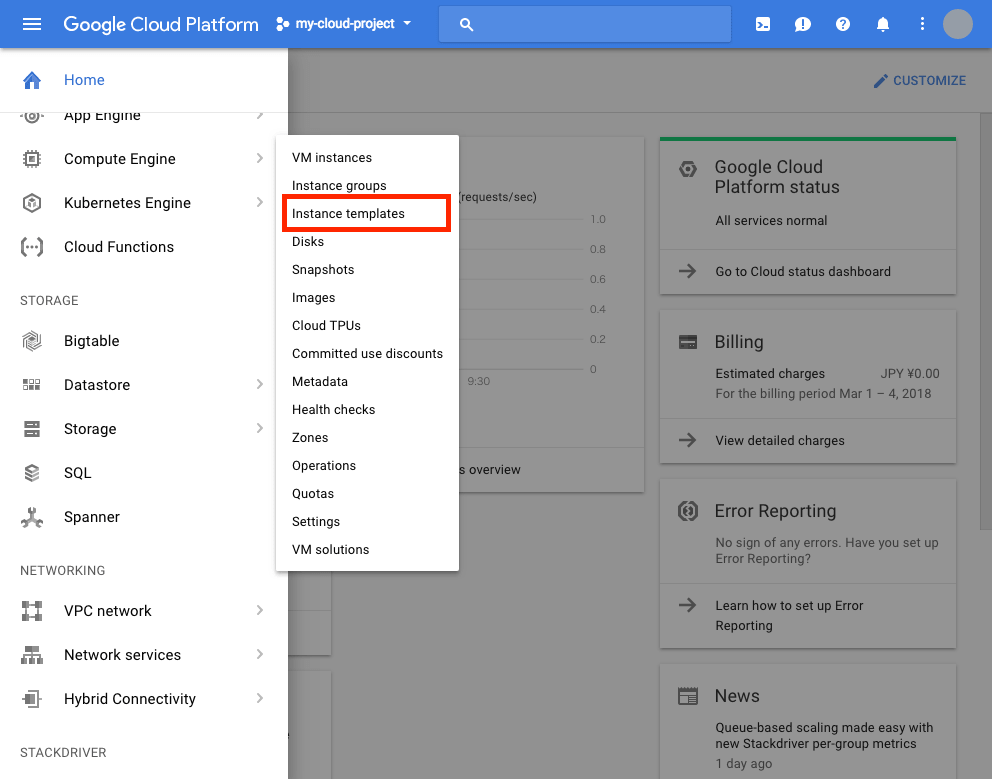Expand the Network services submenu chevron
Viewport: 992px width, 779px height.
tap(259, 654)
